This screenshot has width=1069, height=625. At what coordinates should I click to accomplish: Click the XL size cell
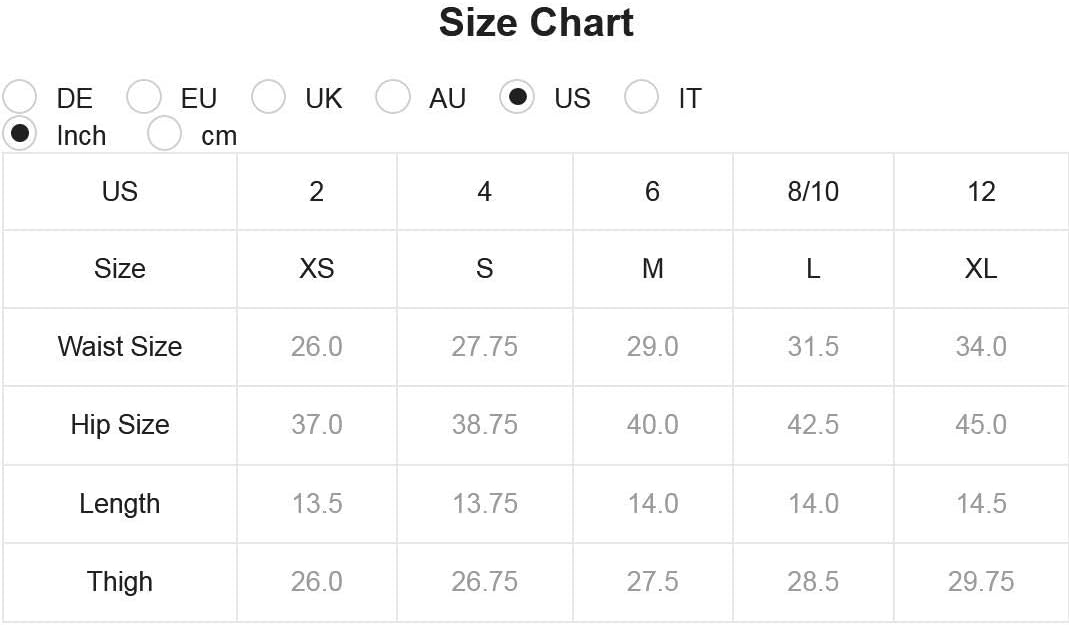click(x=981, y=269)
